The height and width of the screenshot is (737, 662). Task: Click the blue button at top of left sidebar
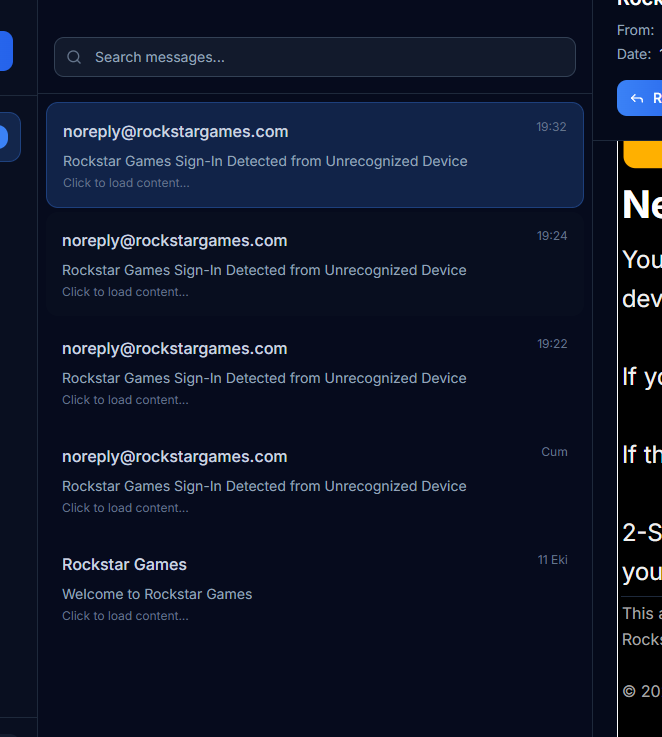[x=6, y=51]
